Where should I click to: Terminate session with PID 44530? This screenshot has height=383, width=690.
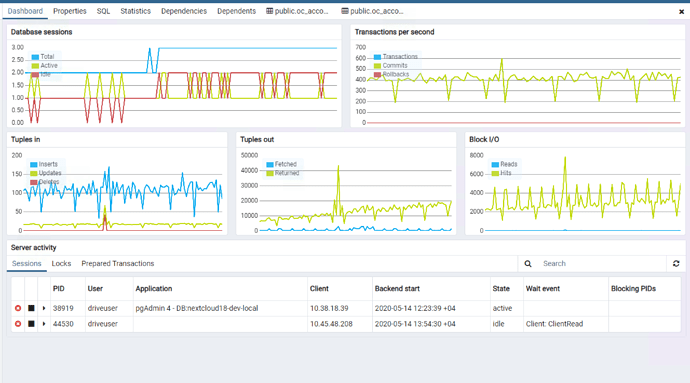[x=31, y=324]
